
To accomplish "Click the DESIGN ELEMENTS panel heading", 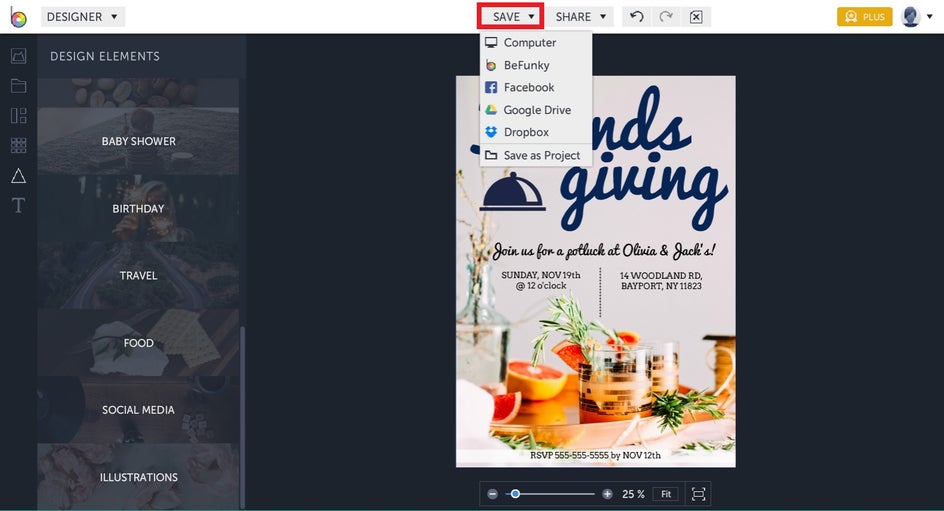I will (x=105, y=56).
